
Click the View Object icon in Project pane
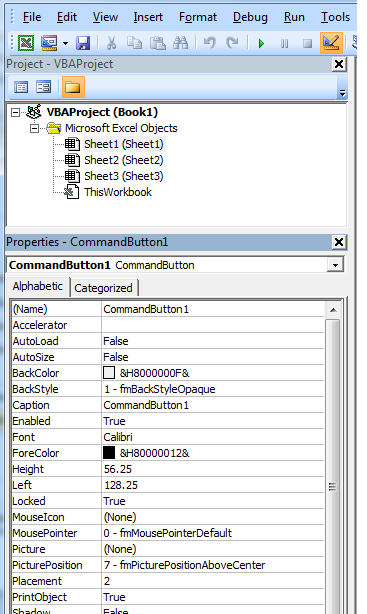(43, 87)
